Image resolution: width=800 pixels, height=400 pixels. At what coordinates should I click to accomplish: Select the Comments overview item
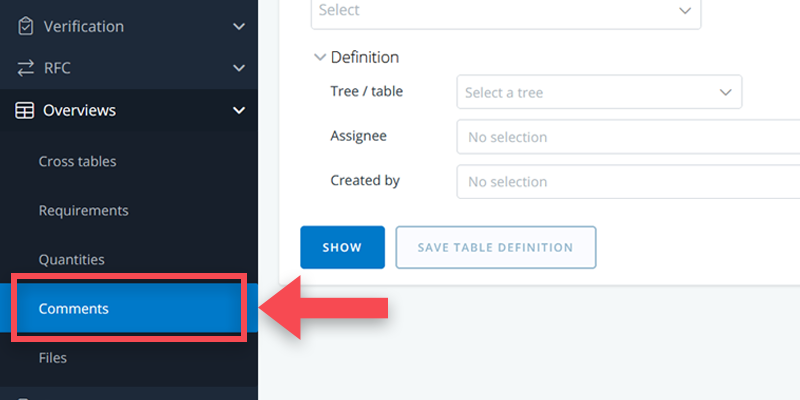(x=73, y=309)
